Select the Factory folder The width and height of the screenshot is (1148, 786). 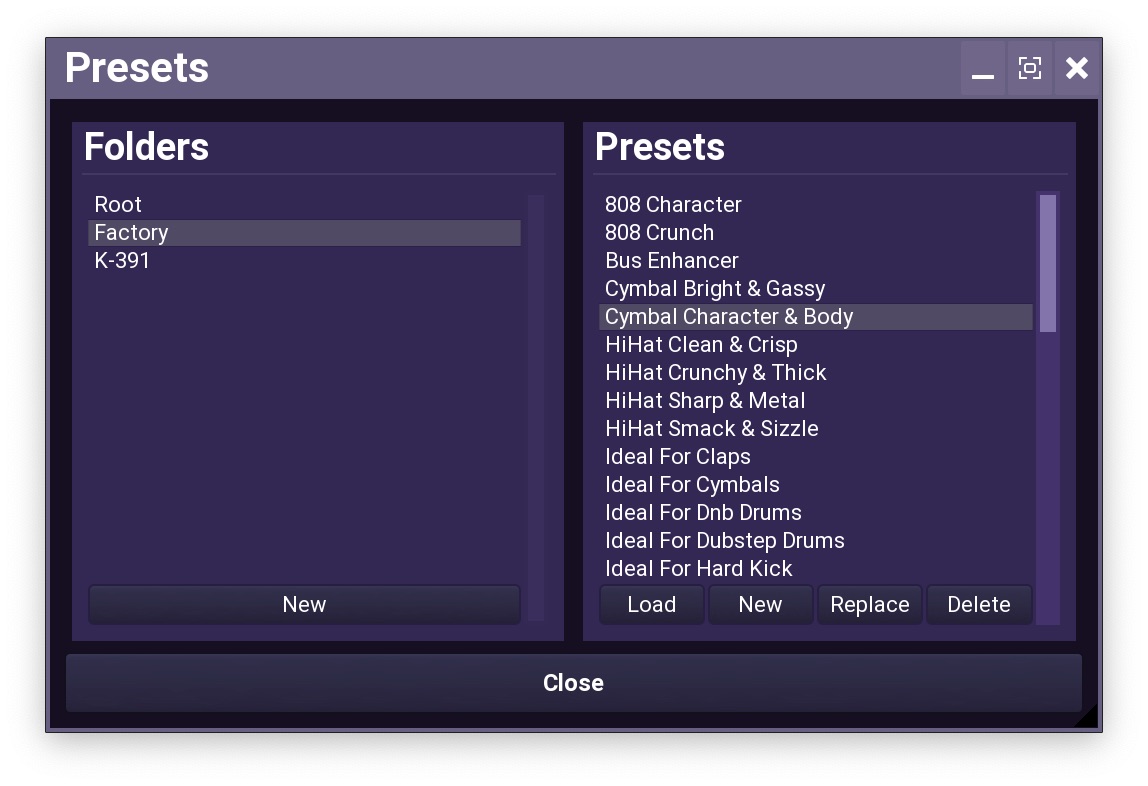131,233
